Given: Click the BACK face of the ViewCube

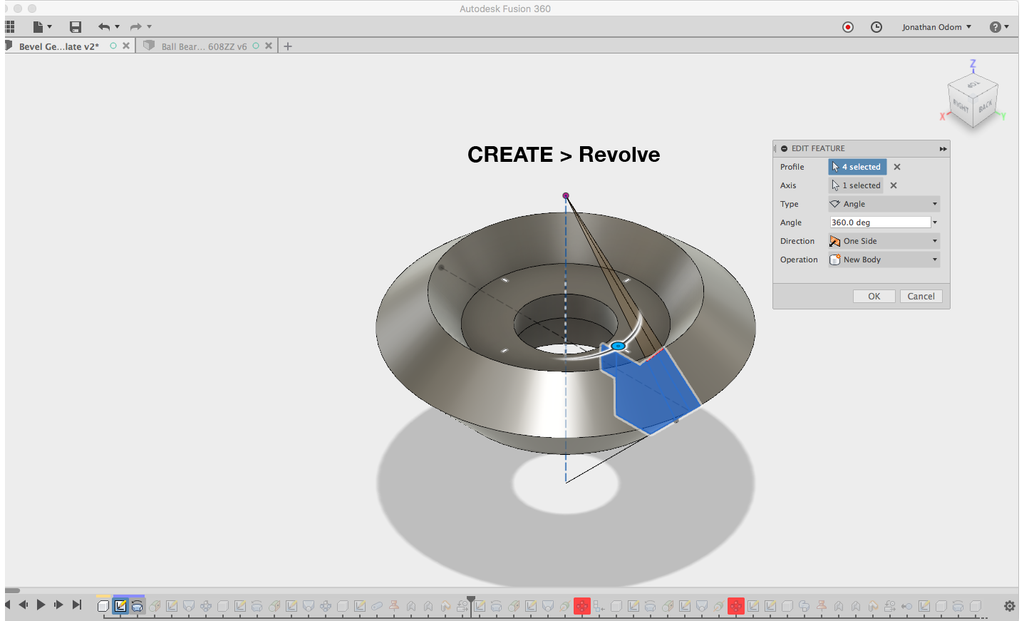Looking at the screenshot, I should tap(985, 105).
